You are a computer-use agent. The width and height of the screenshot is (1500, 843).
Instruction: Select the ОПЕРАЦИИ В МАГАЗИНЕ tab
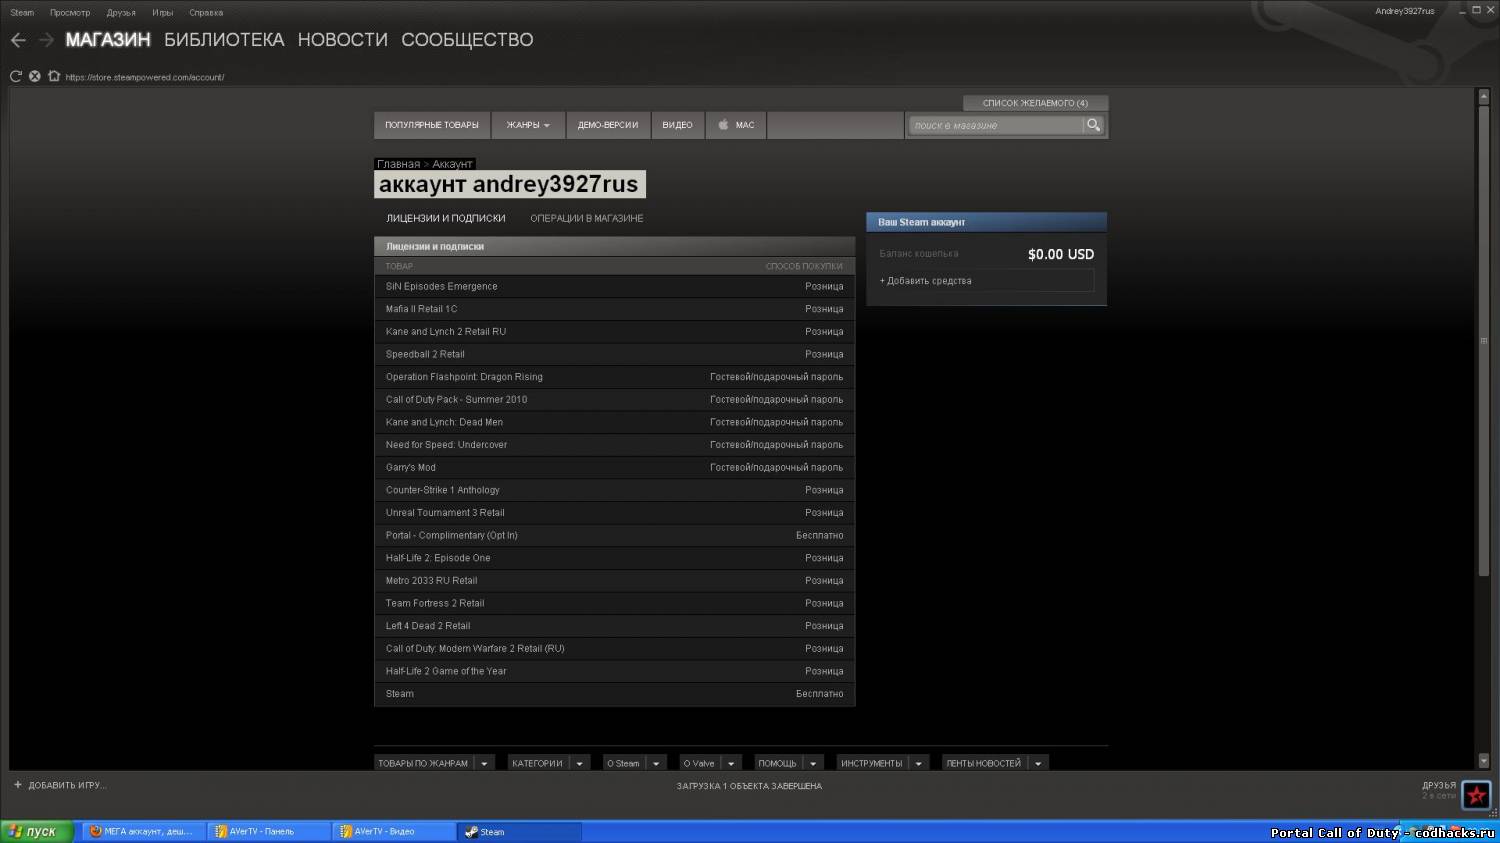(587, 218)
